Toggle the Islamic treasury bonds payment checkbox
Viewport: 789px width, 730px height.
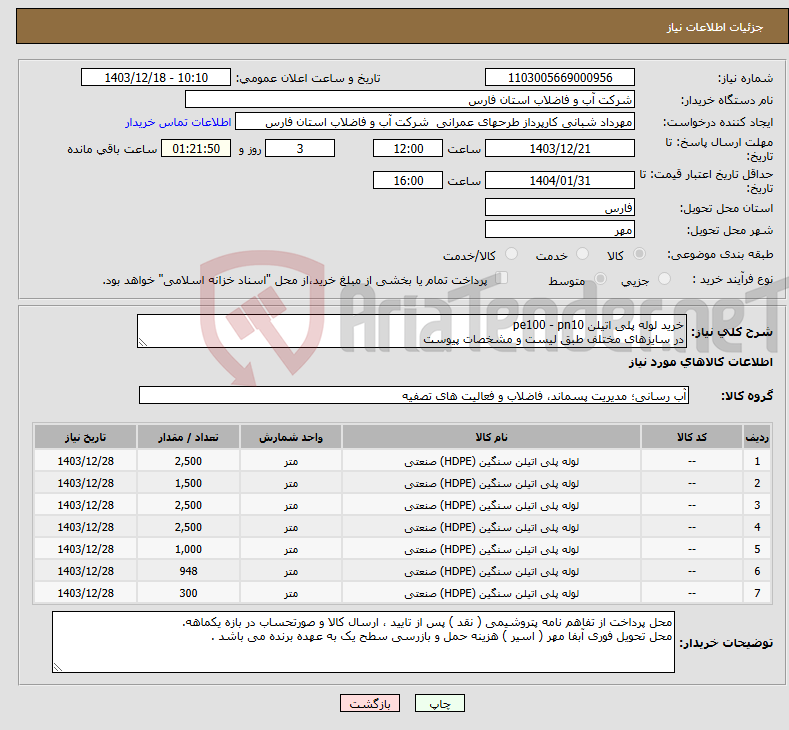[502, 278]
